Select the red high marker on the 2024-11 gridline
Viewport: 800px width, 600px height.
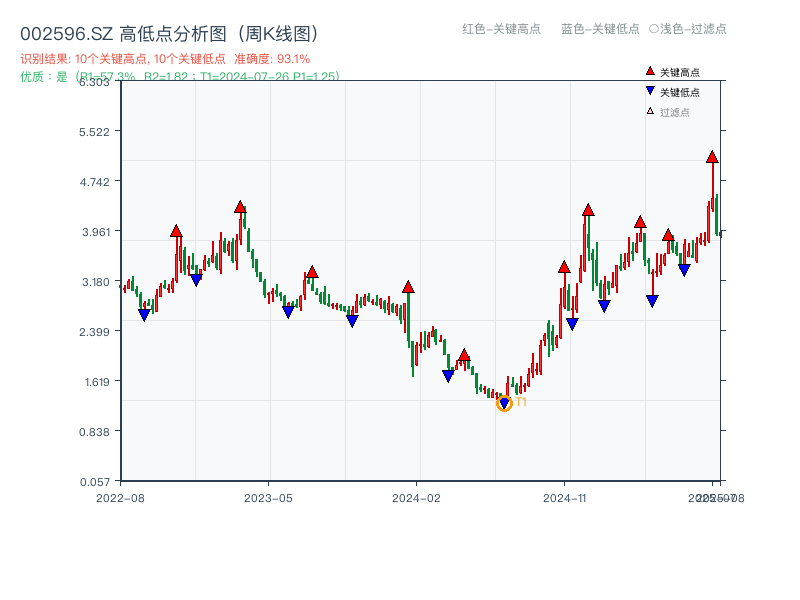pos(564,267)
